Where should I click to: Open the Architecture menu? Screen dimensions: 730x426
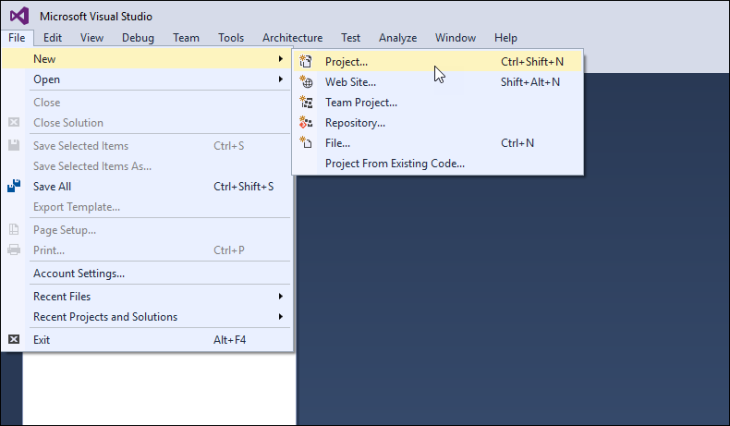tap(292, 38)
